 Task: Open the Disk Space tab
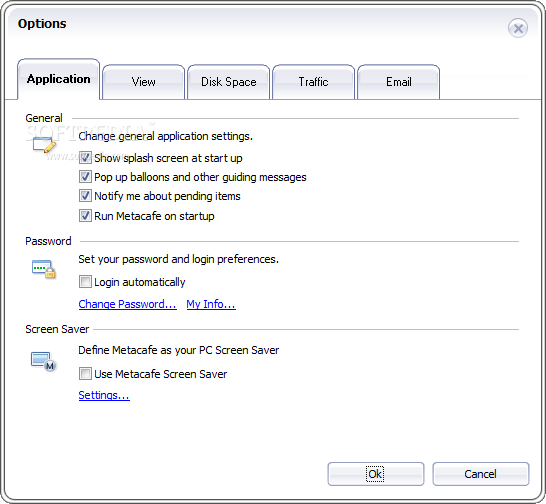coord(228,82)
